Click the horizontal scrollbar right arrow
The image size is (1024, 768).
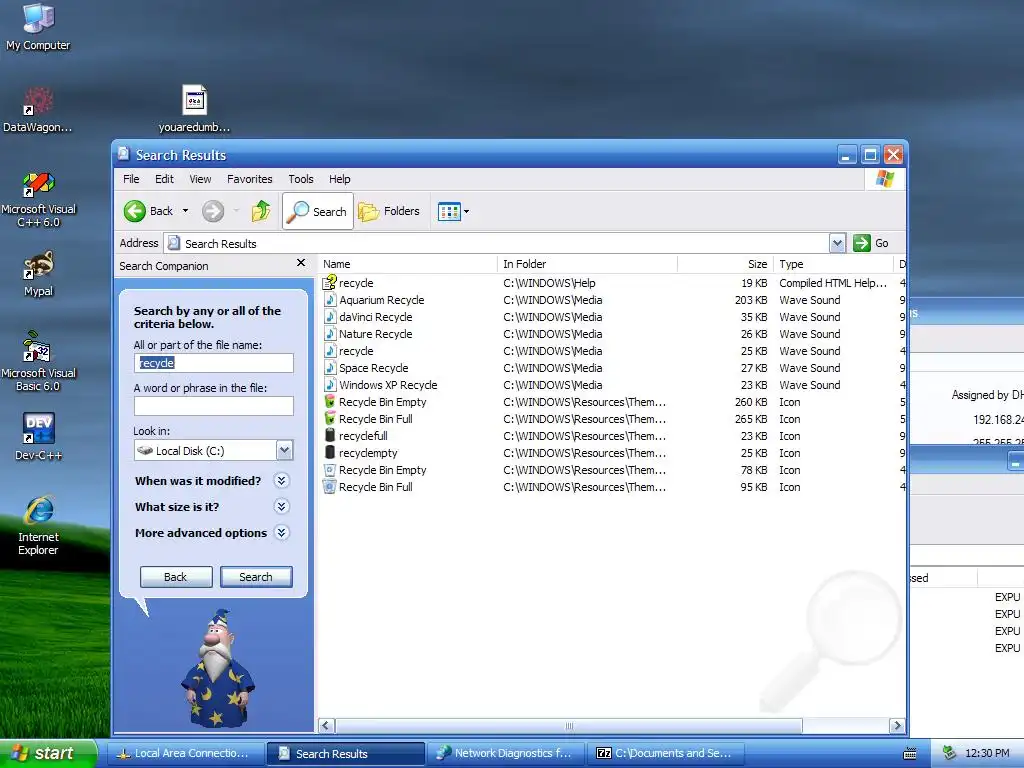(x=897, y=726)
